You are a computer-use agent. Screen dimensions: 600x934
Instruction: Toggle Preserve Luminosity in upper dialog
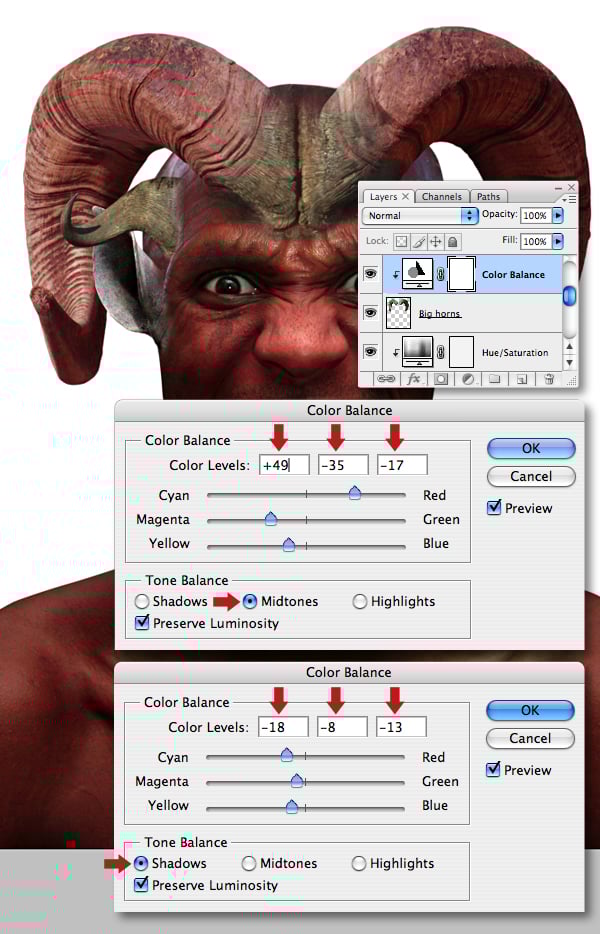[142, 623]
